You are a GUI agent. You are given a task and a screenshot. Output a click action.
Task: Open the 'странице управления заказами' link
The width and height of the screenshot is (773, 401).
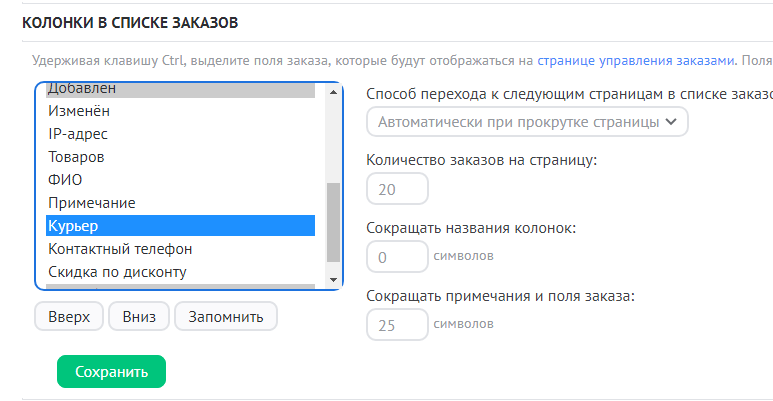(636, 60)
